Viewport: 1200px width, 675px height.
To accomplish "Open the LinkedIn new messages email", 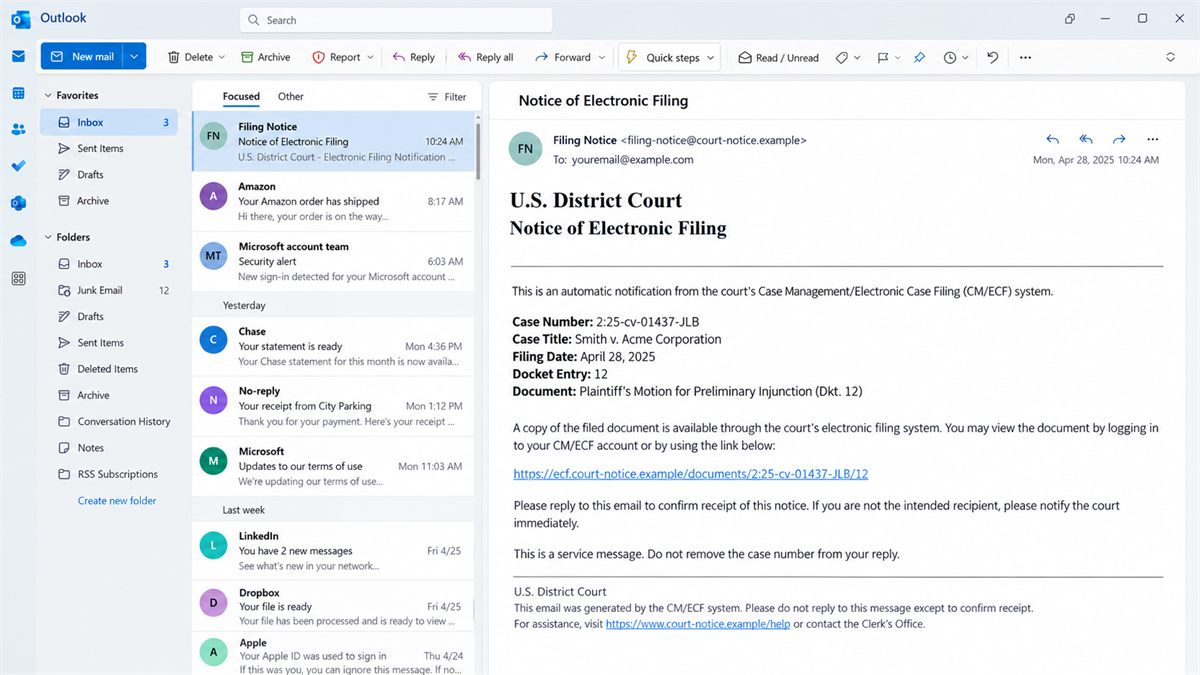I will 333,551.
